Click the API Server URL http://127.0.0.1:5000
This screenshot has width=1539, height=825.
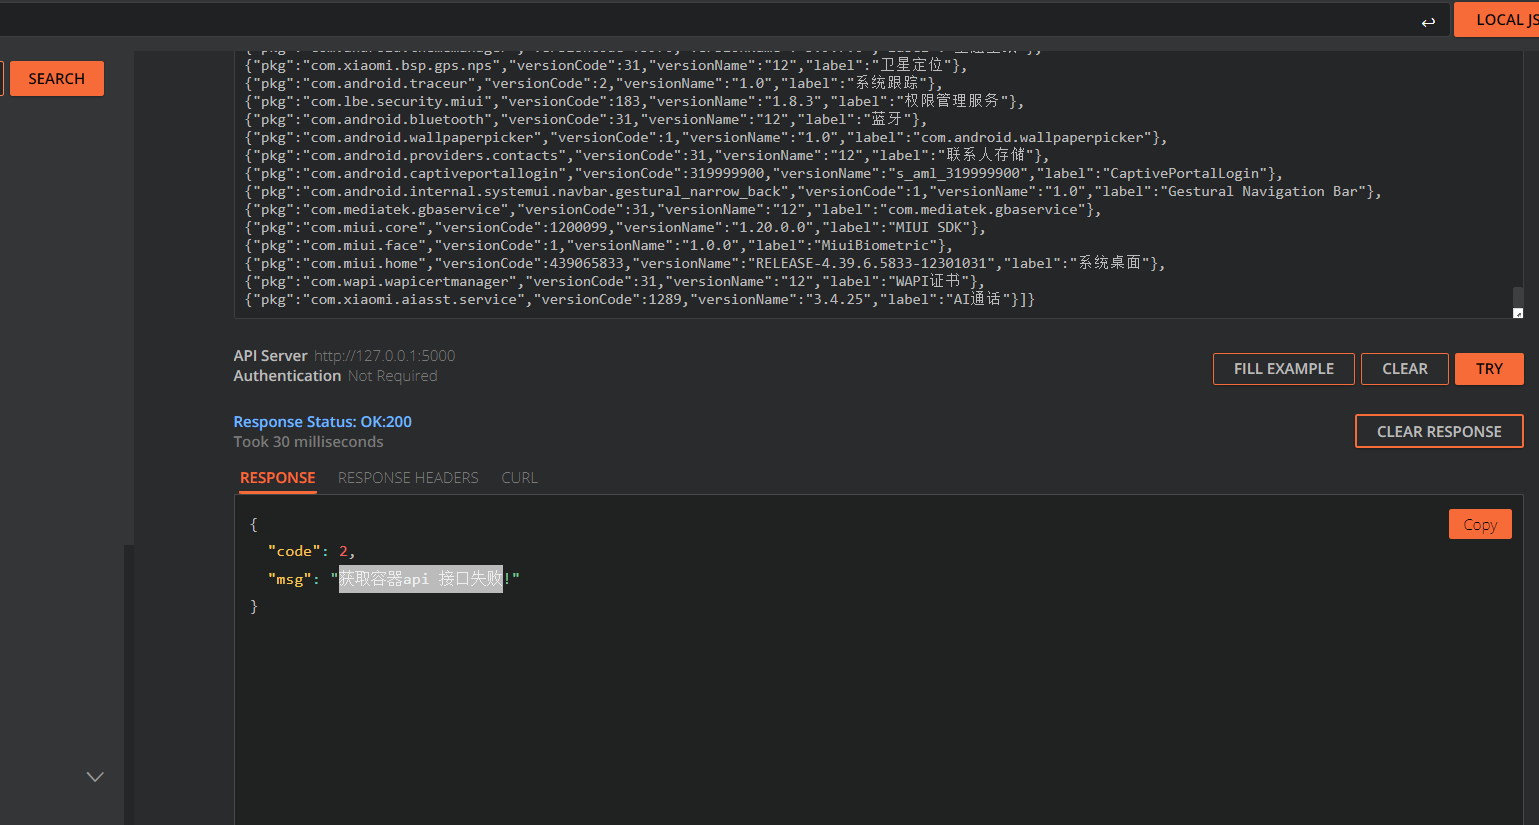coord(384,356)
